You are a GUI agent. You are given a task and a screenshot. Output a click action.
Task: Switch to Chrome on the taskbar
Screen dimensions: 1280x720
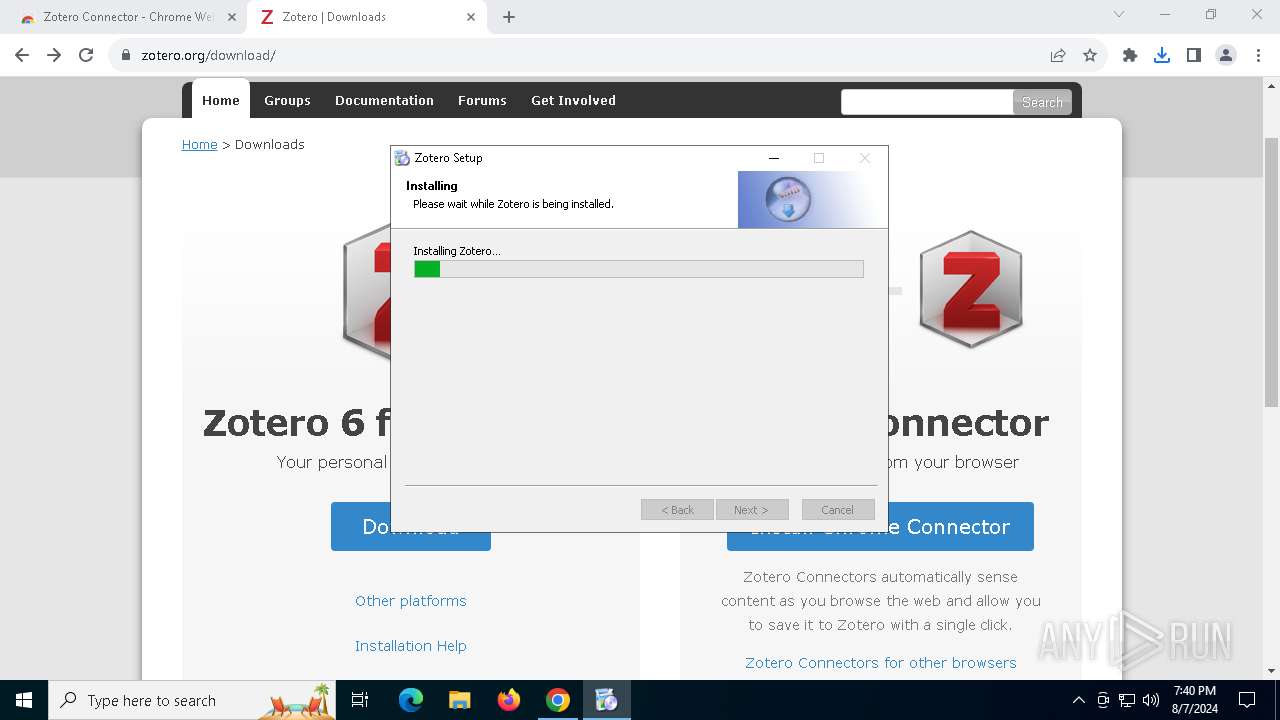pos(558,700)
